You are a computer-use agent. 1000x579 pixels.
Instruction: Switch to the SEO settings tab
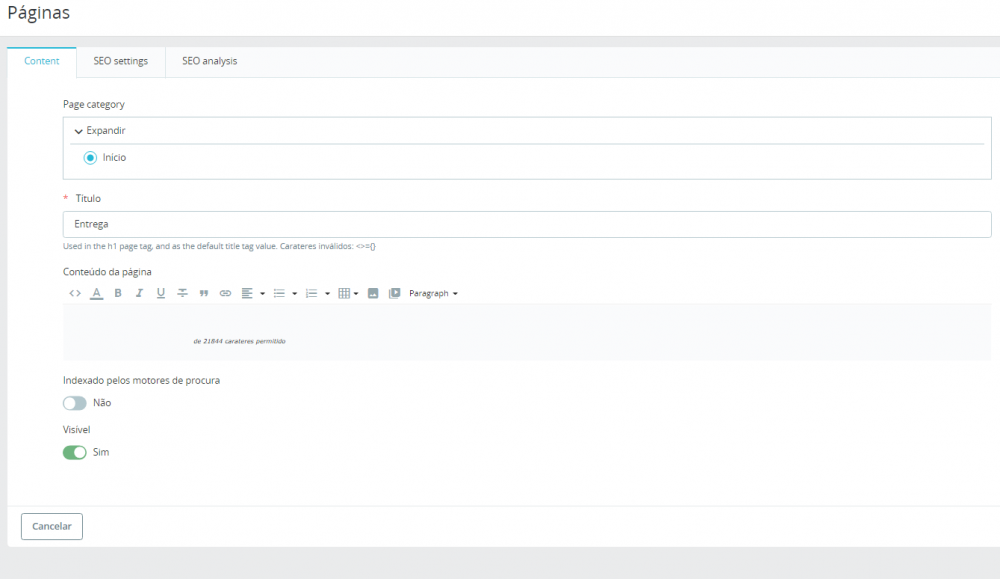[x=120, y=61]
